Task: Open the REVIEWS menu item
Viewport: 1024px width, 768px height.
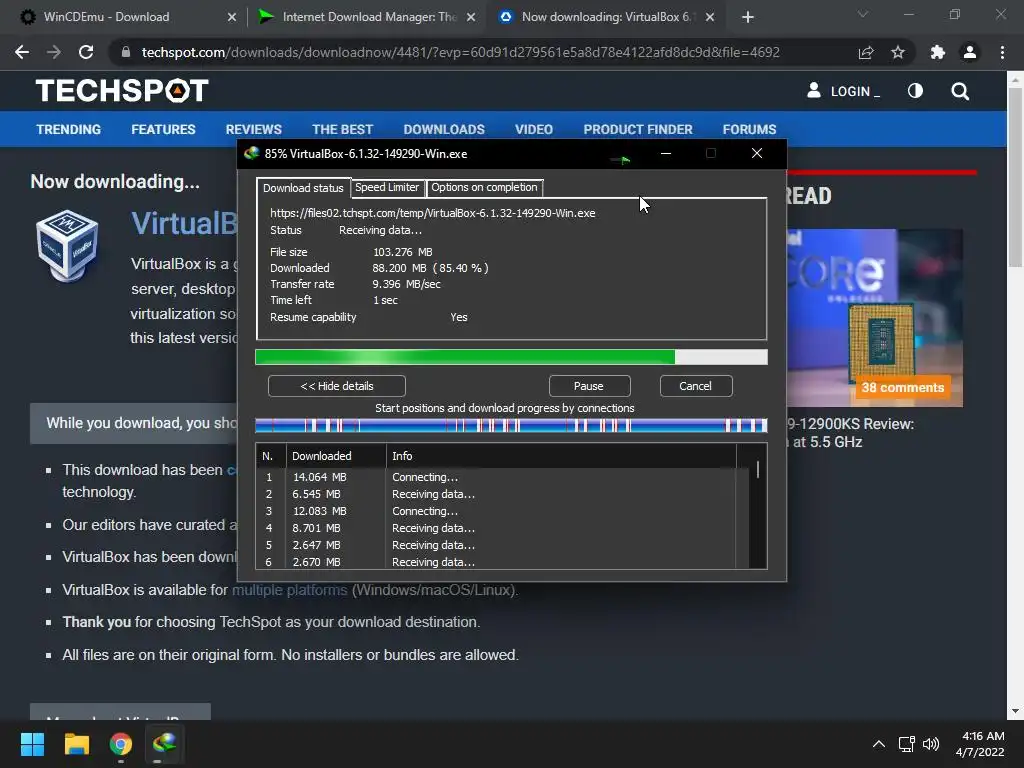Action: 254,129
